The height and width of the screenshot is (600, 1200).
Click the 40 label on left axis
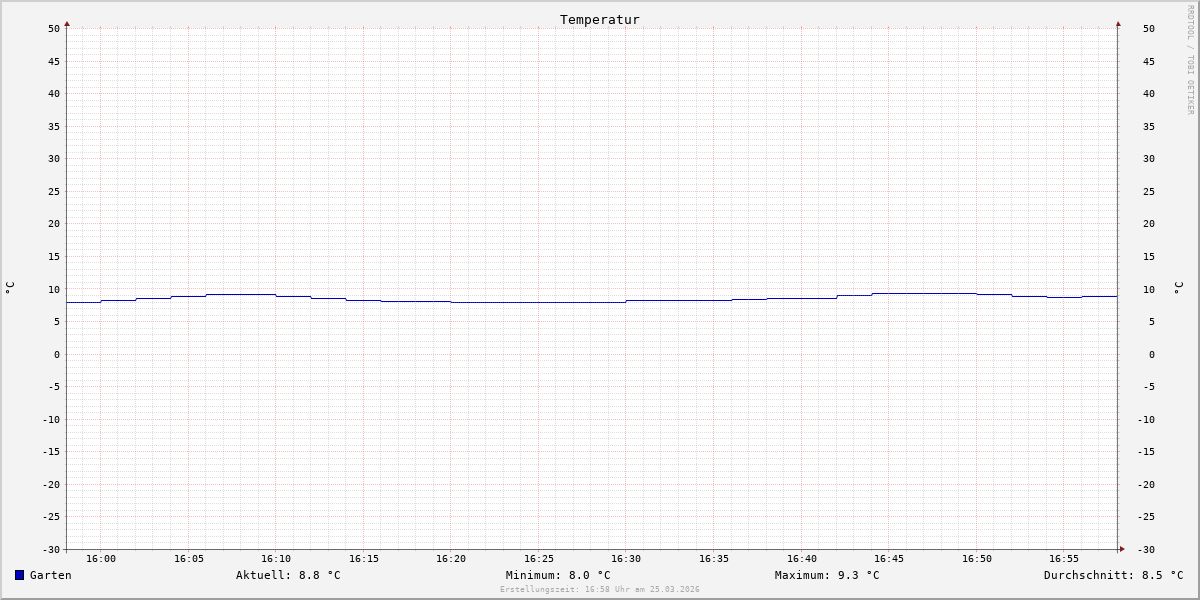pyautogui.click(x=54, y=93)
